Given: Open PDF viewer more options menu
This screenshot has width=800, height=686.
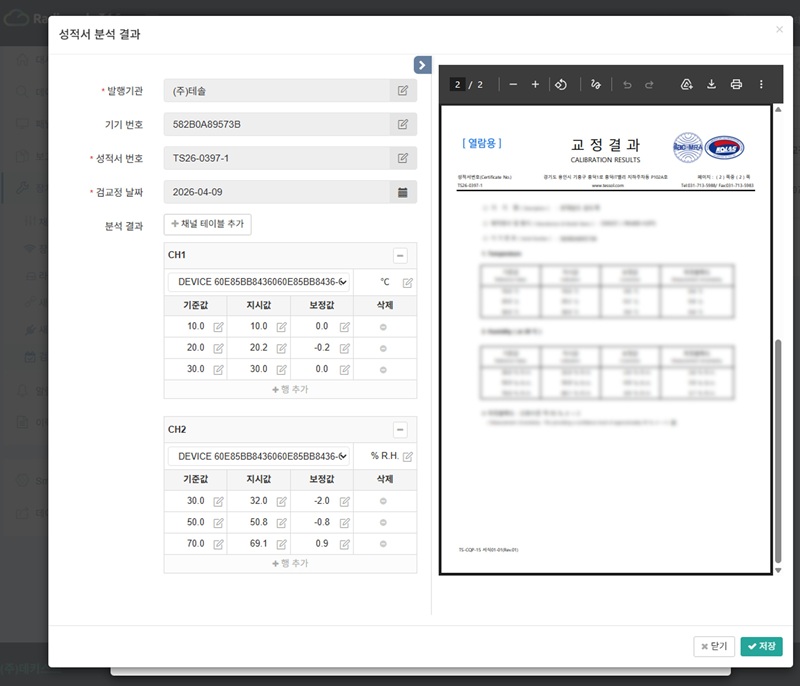Looking at the screenshot, I should (x=761, y=84).
